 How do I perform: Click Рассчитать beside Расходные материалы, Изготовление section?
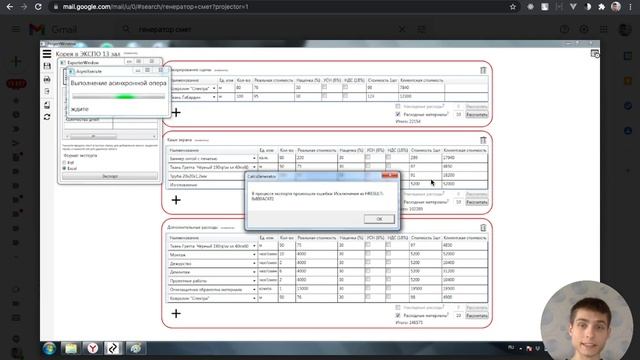click(x=477, y=202)
